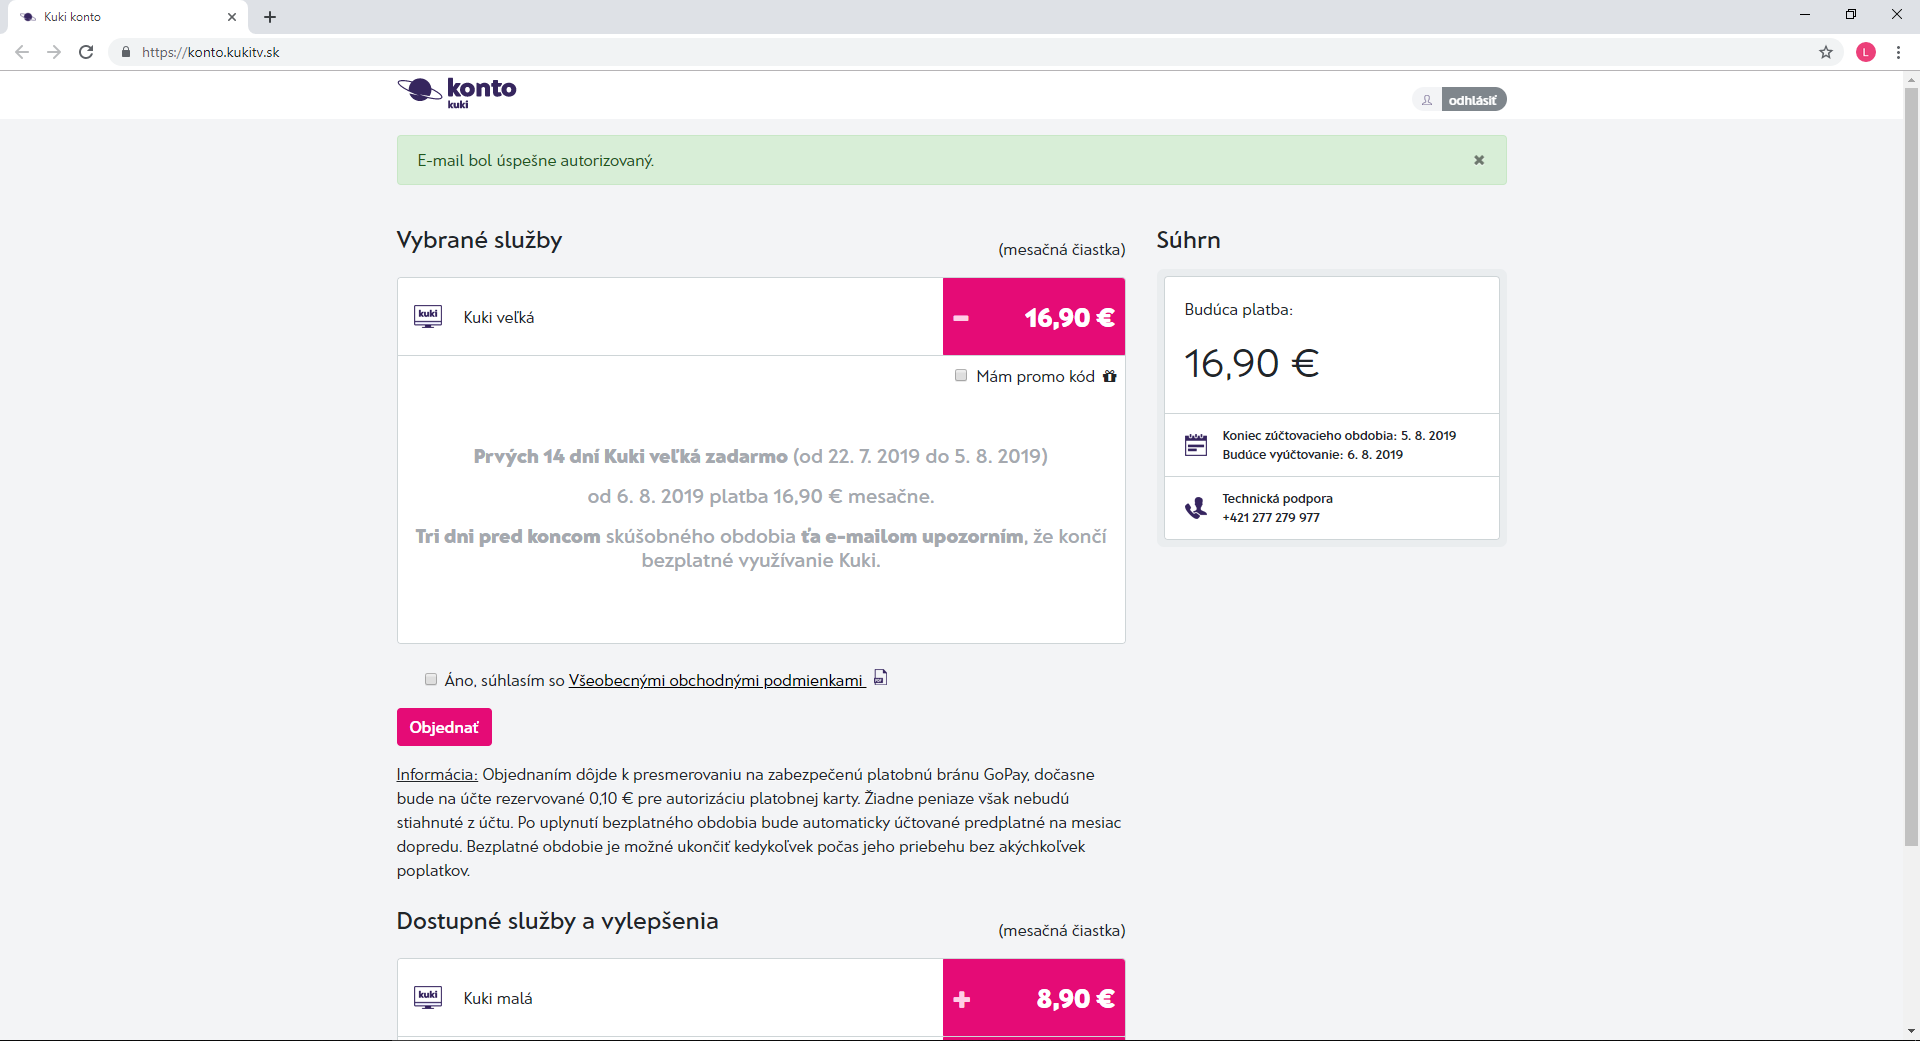
Task: Go back with the browser back arrow
Action: 22,52
